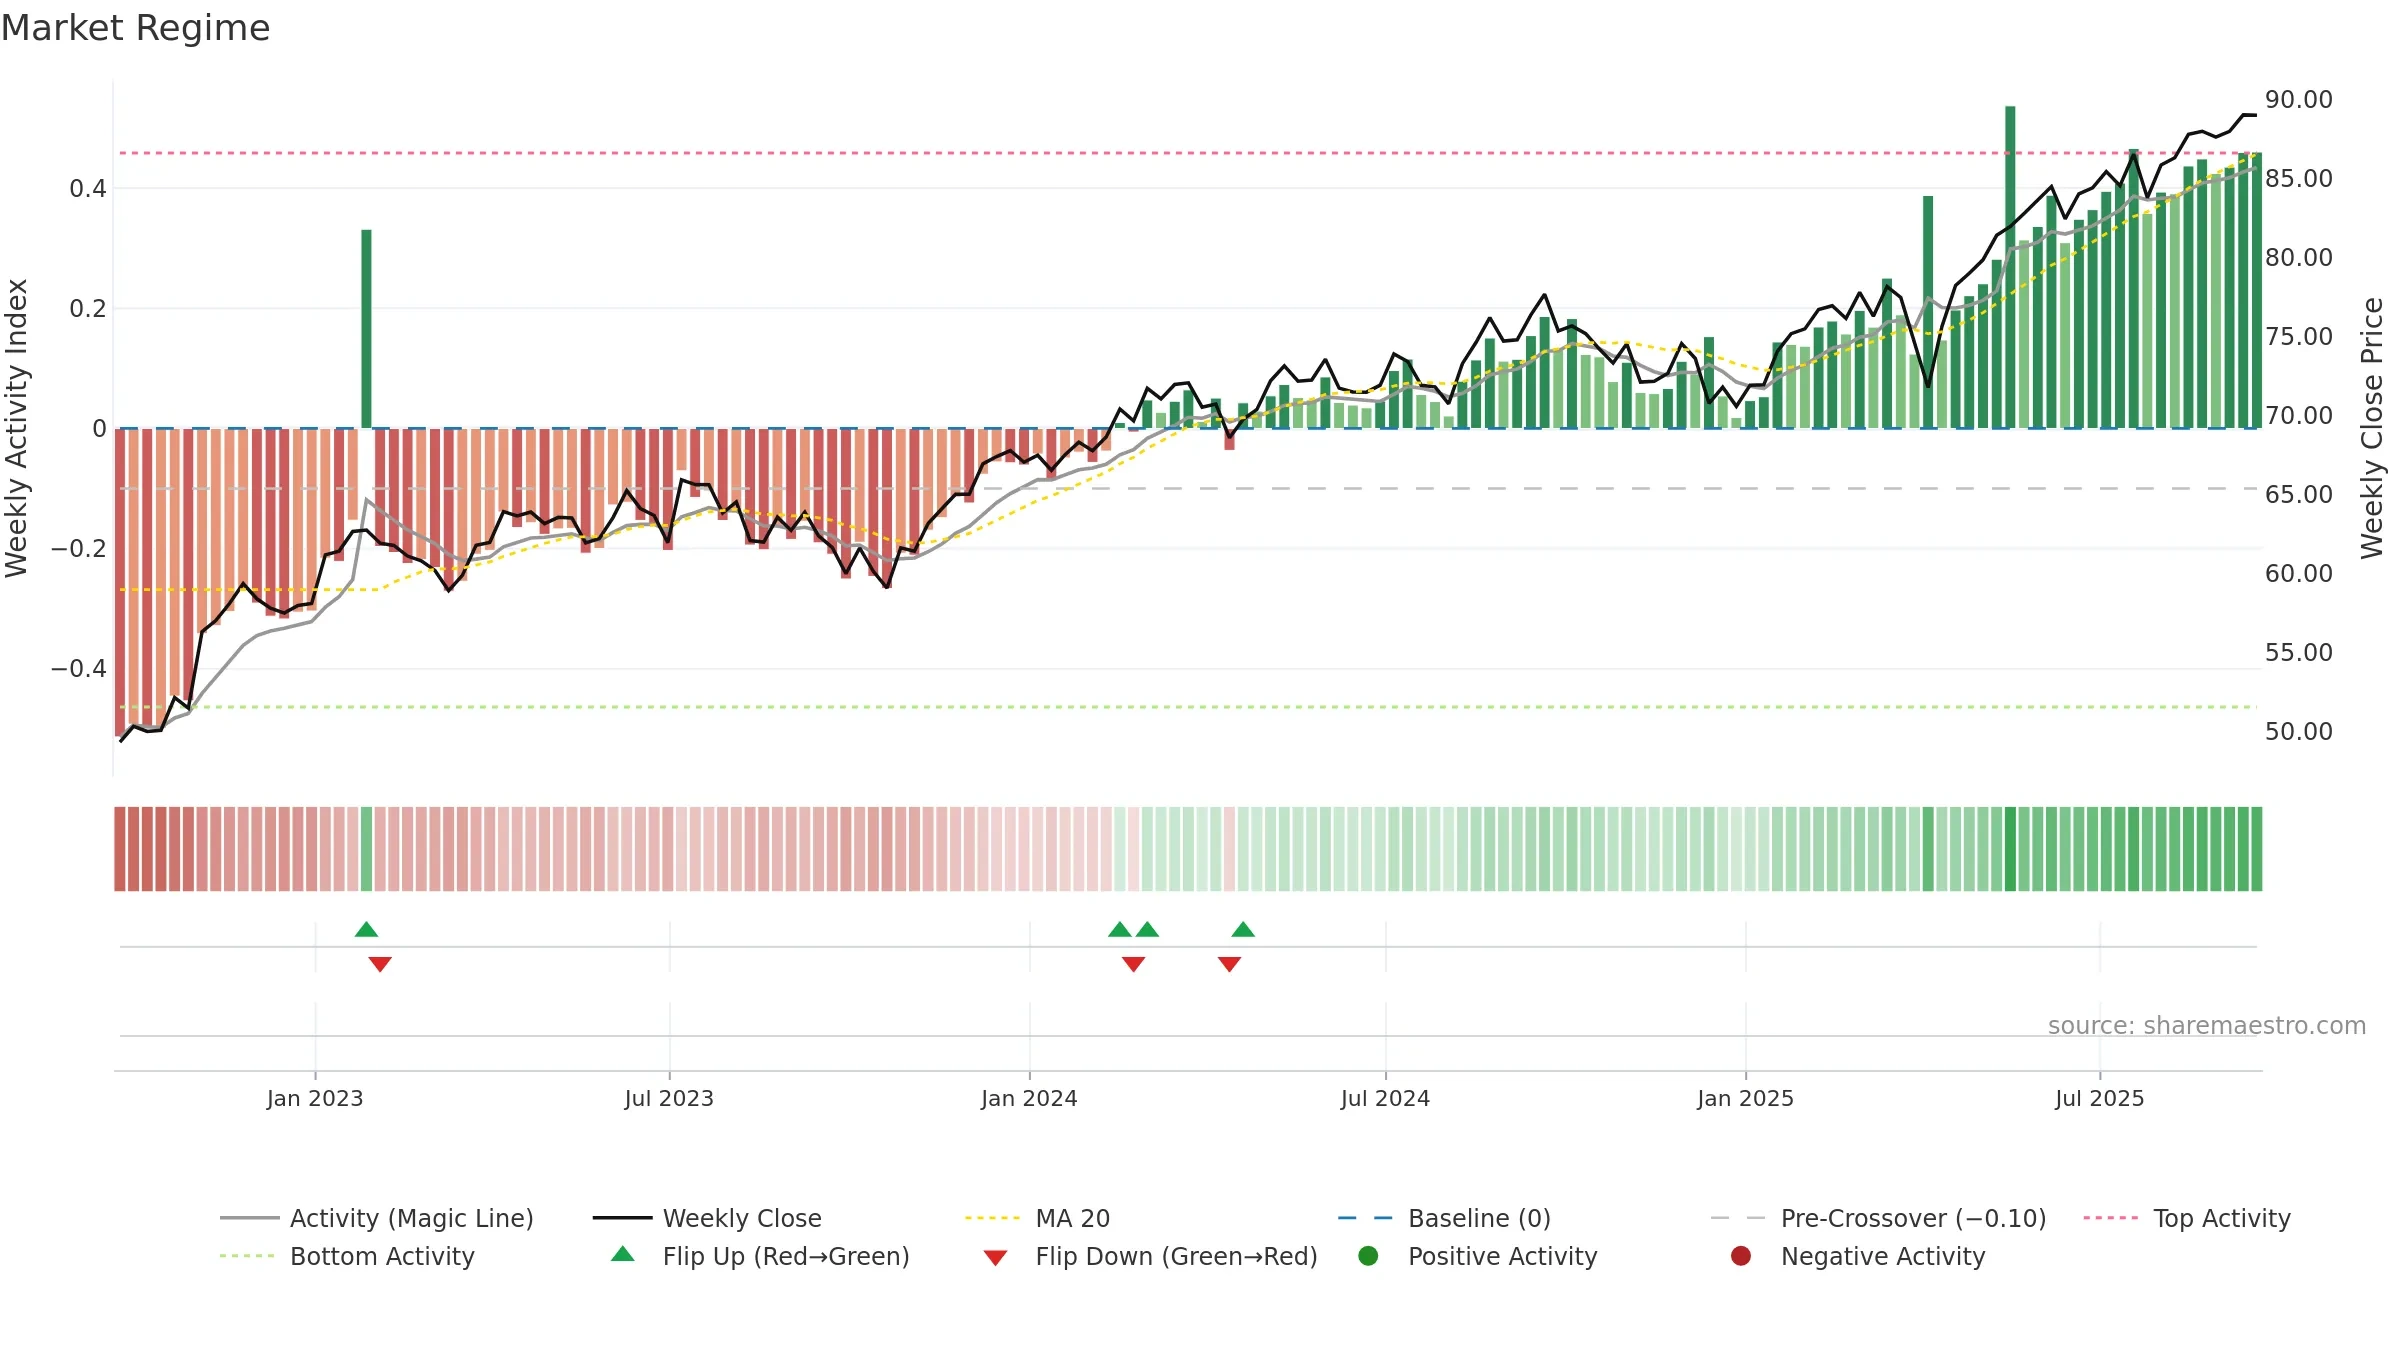Click the Jul 2024 axis label
This screenshot has height=1350, width=2400.
[x=1385, y=1099]
